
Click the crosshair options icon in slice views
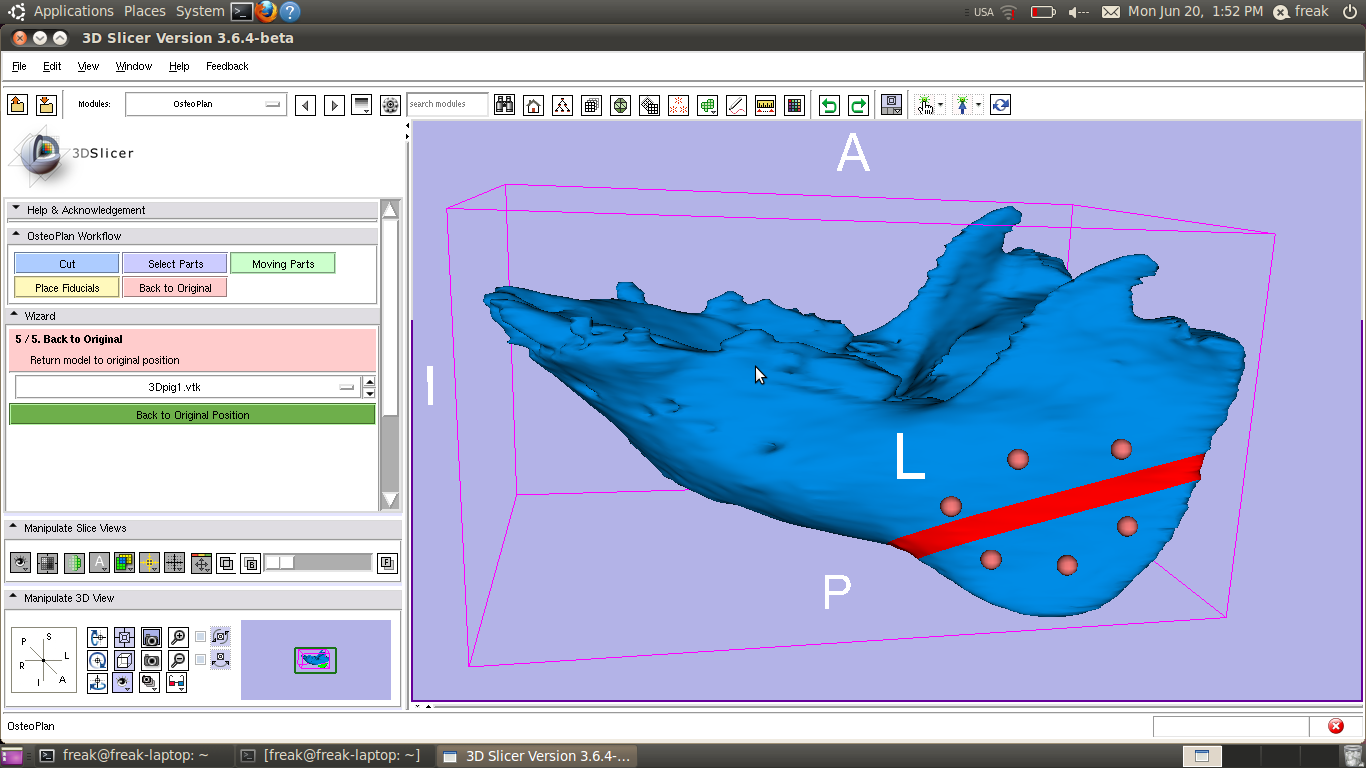point(150,563)
